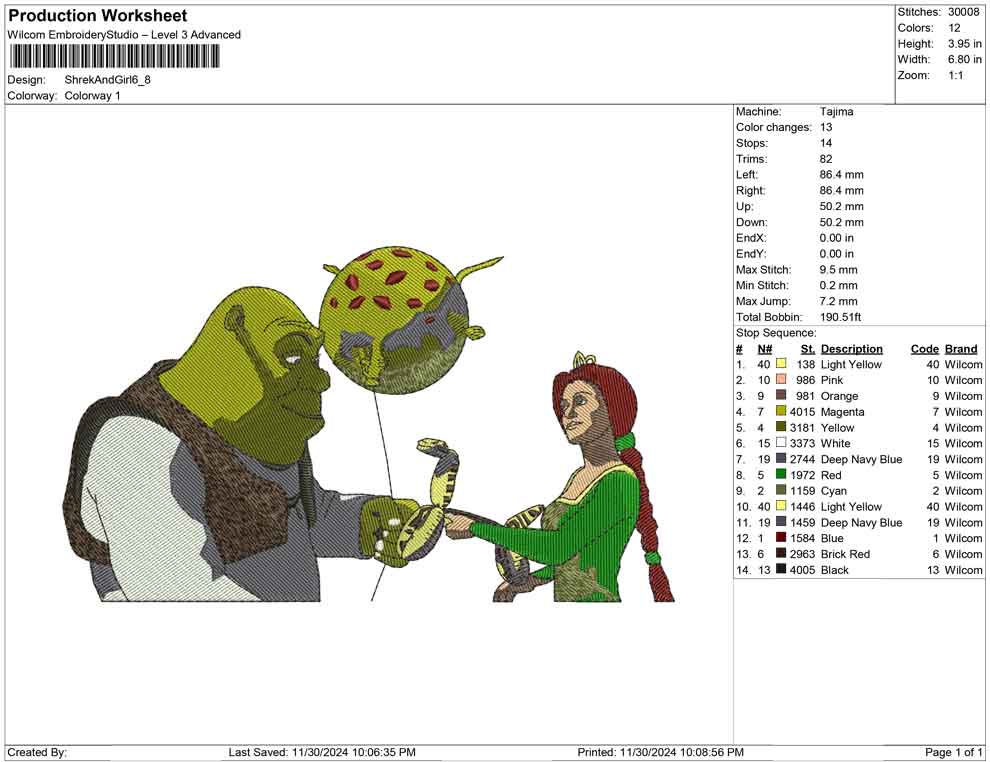Click the Red swatch in row 8

tap(781, 474)
